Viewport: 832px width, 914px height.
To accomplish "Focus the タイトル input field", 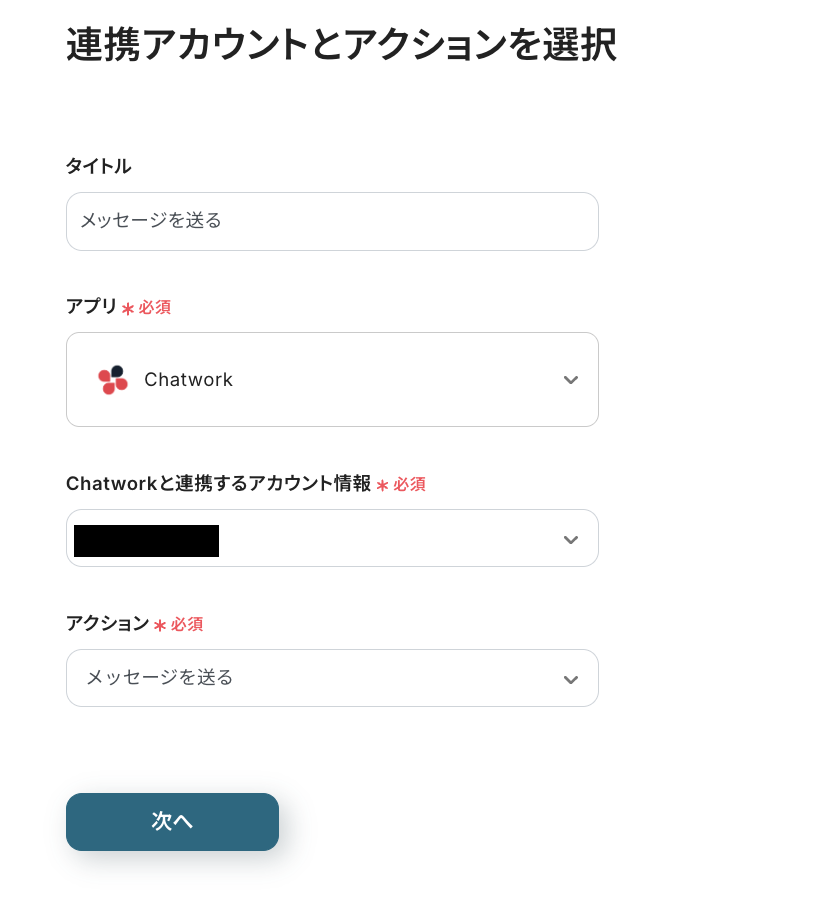I will click(332, 221).
